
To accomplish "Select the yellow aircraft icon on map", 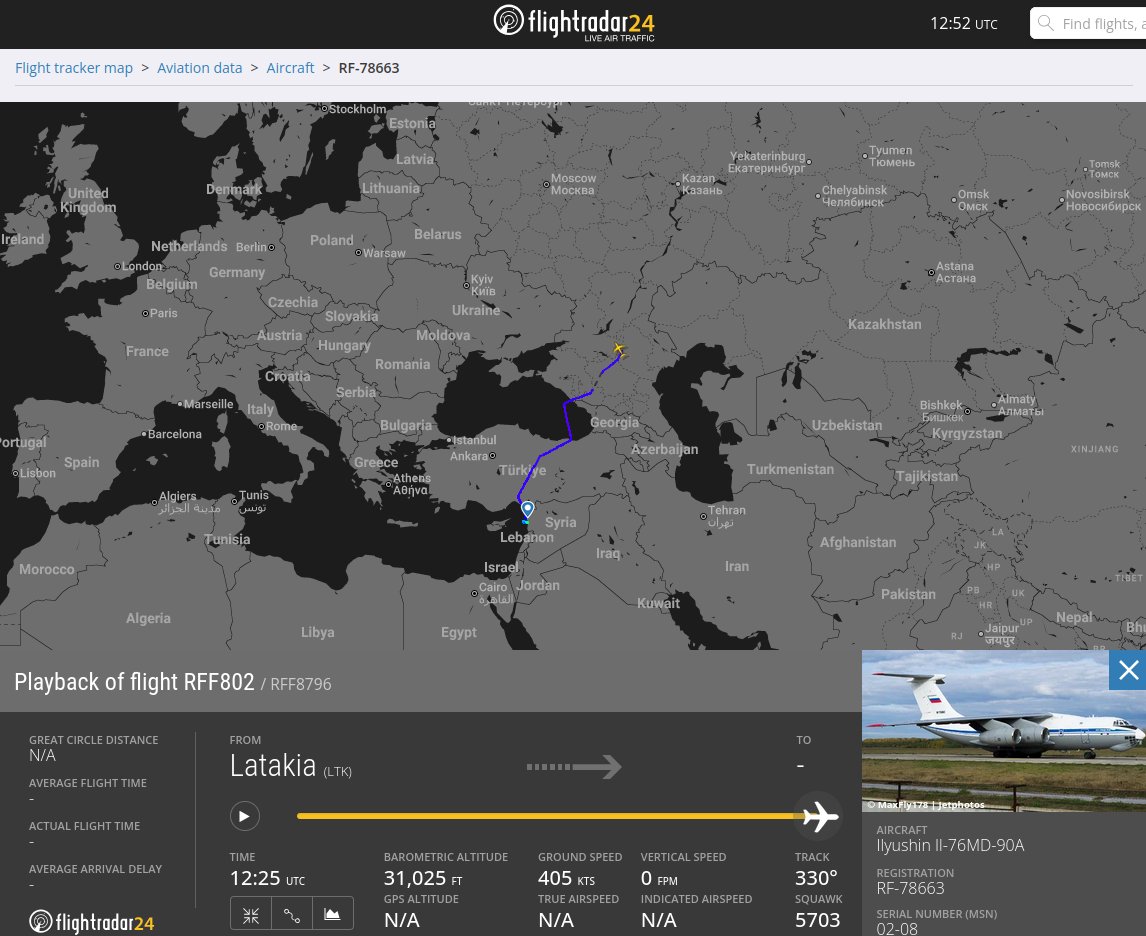I will click(619, 349).
